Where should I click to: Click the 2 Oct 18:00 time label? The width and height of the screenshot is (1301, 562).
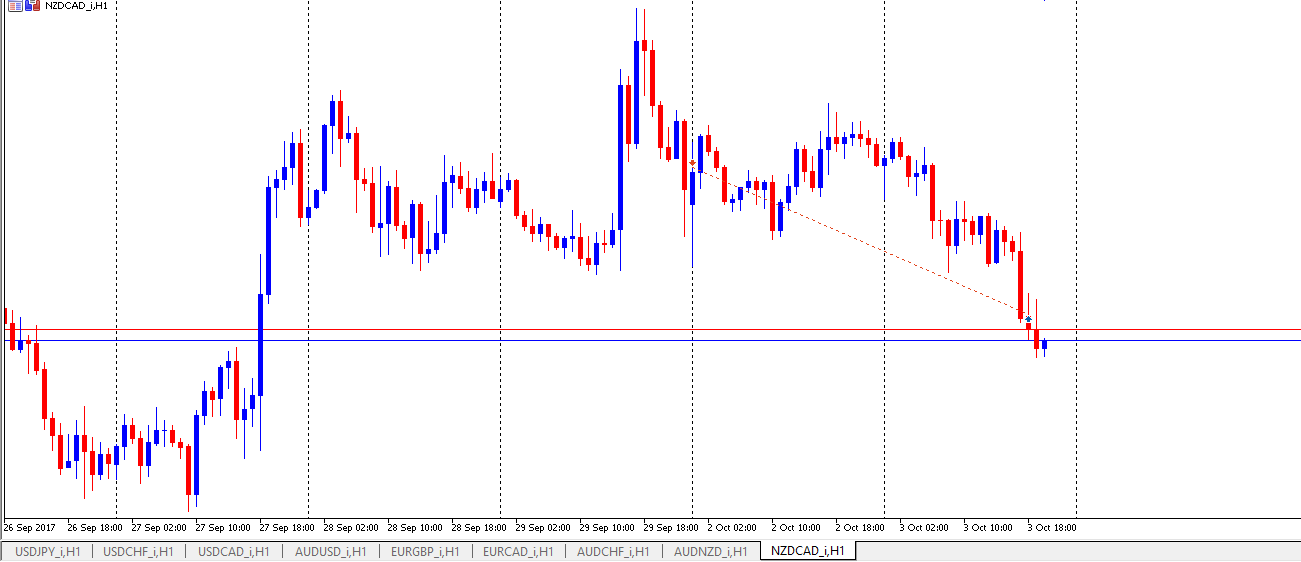pyautogui.click(x=861, y=526)
